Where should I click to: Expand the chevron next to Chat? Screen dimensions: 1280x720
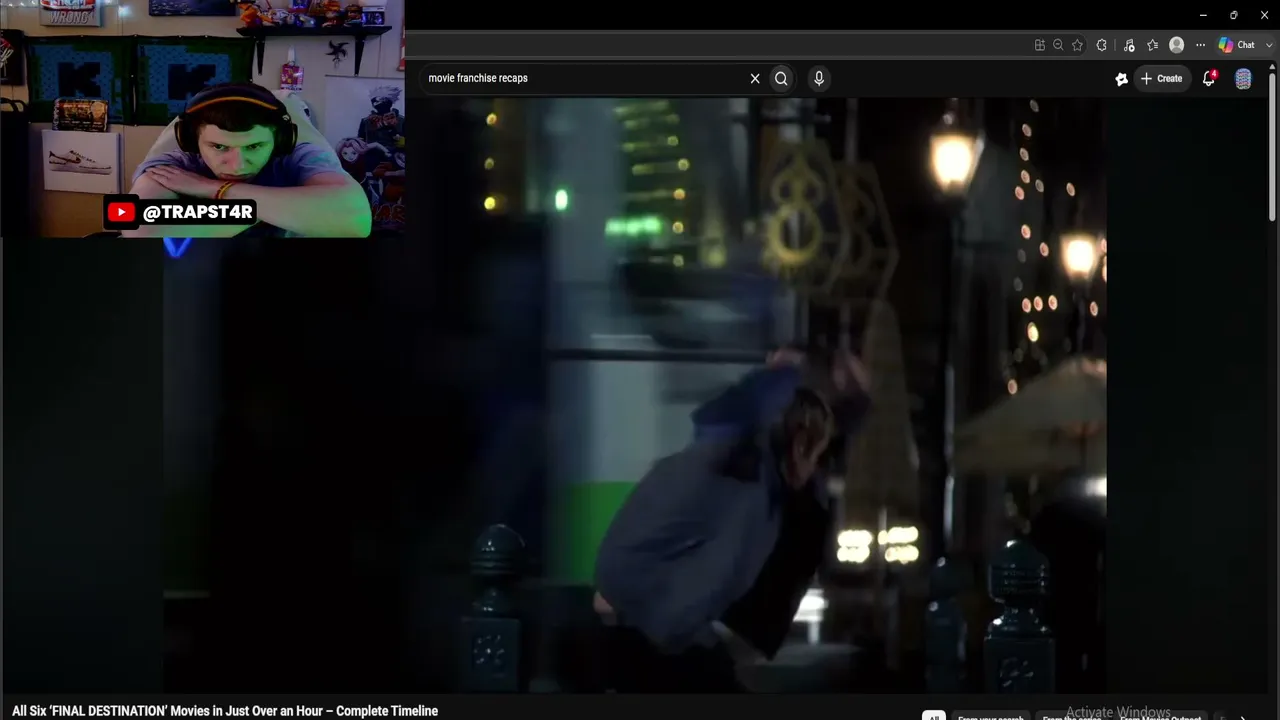1269,45
